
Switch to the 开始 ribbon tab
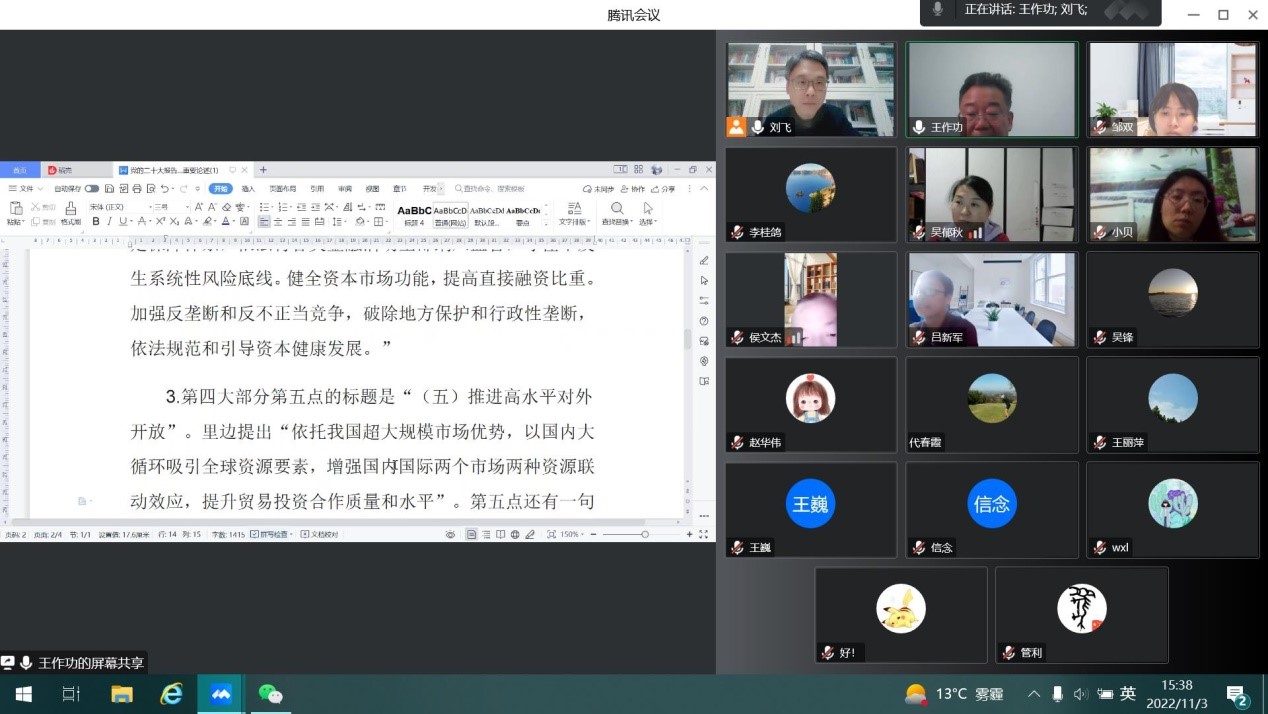pos(220,189)
